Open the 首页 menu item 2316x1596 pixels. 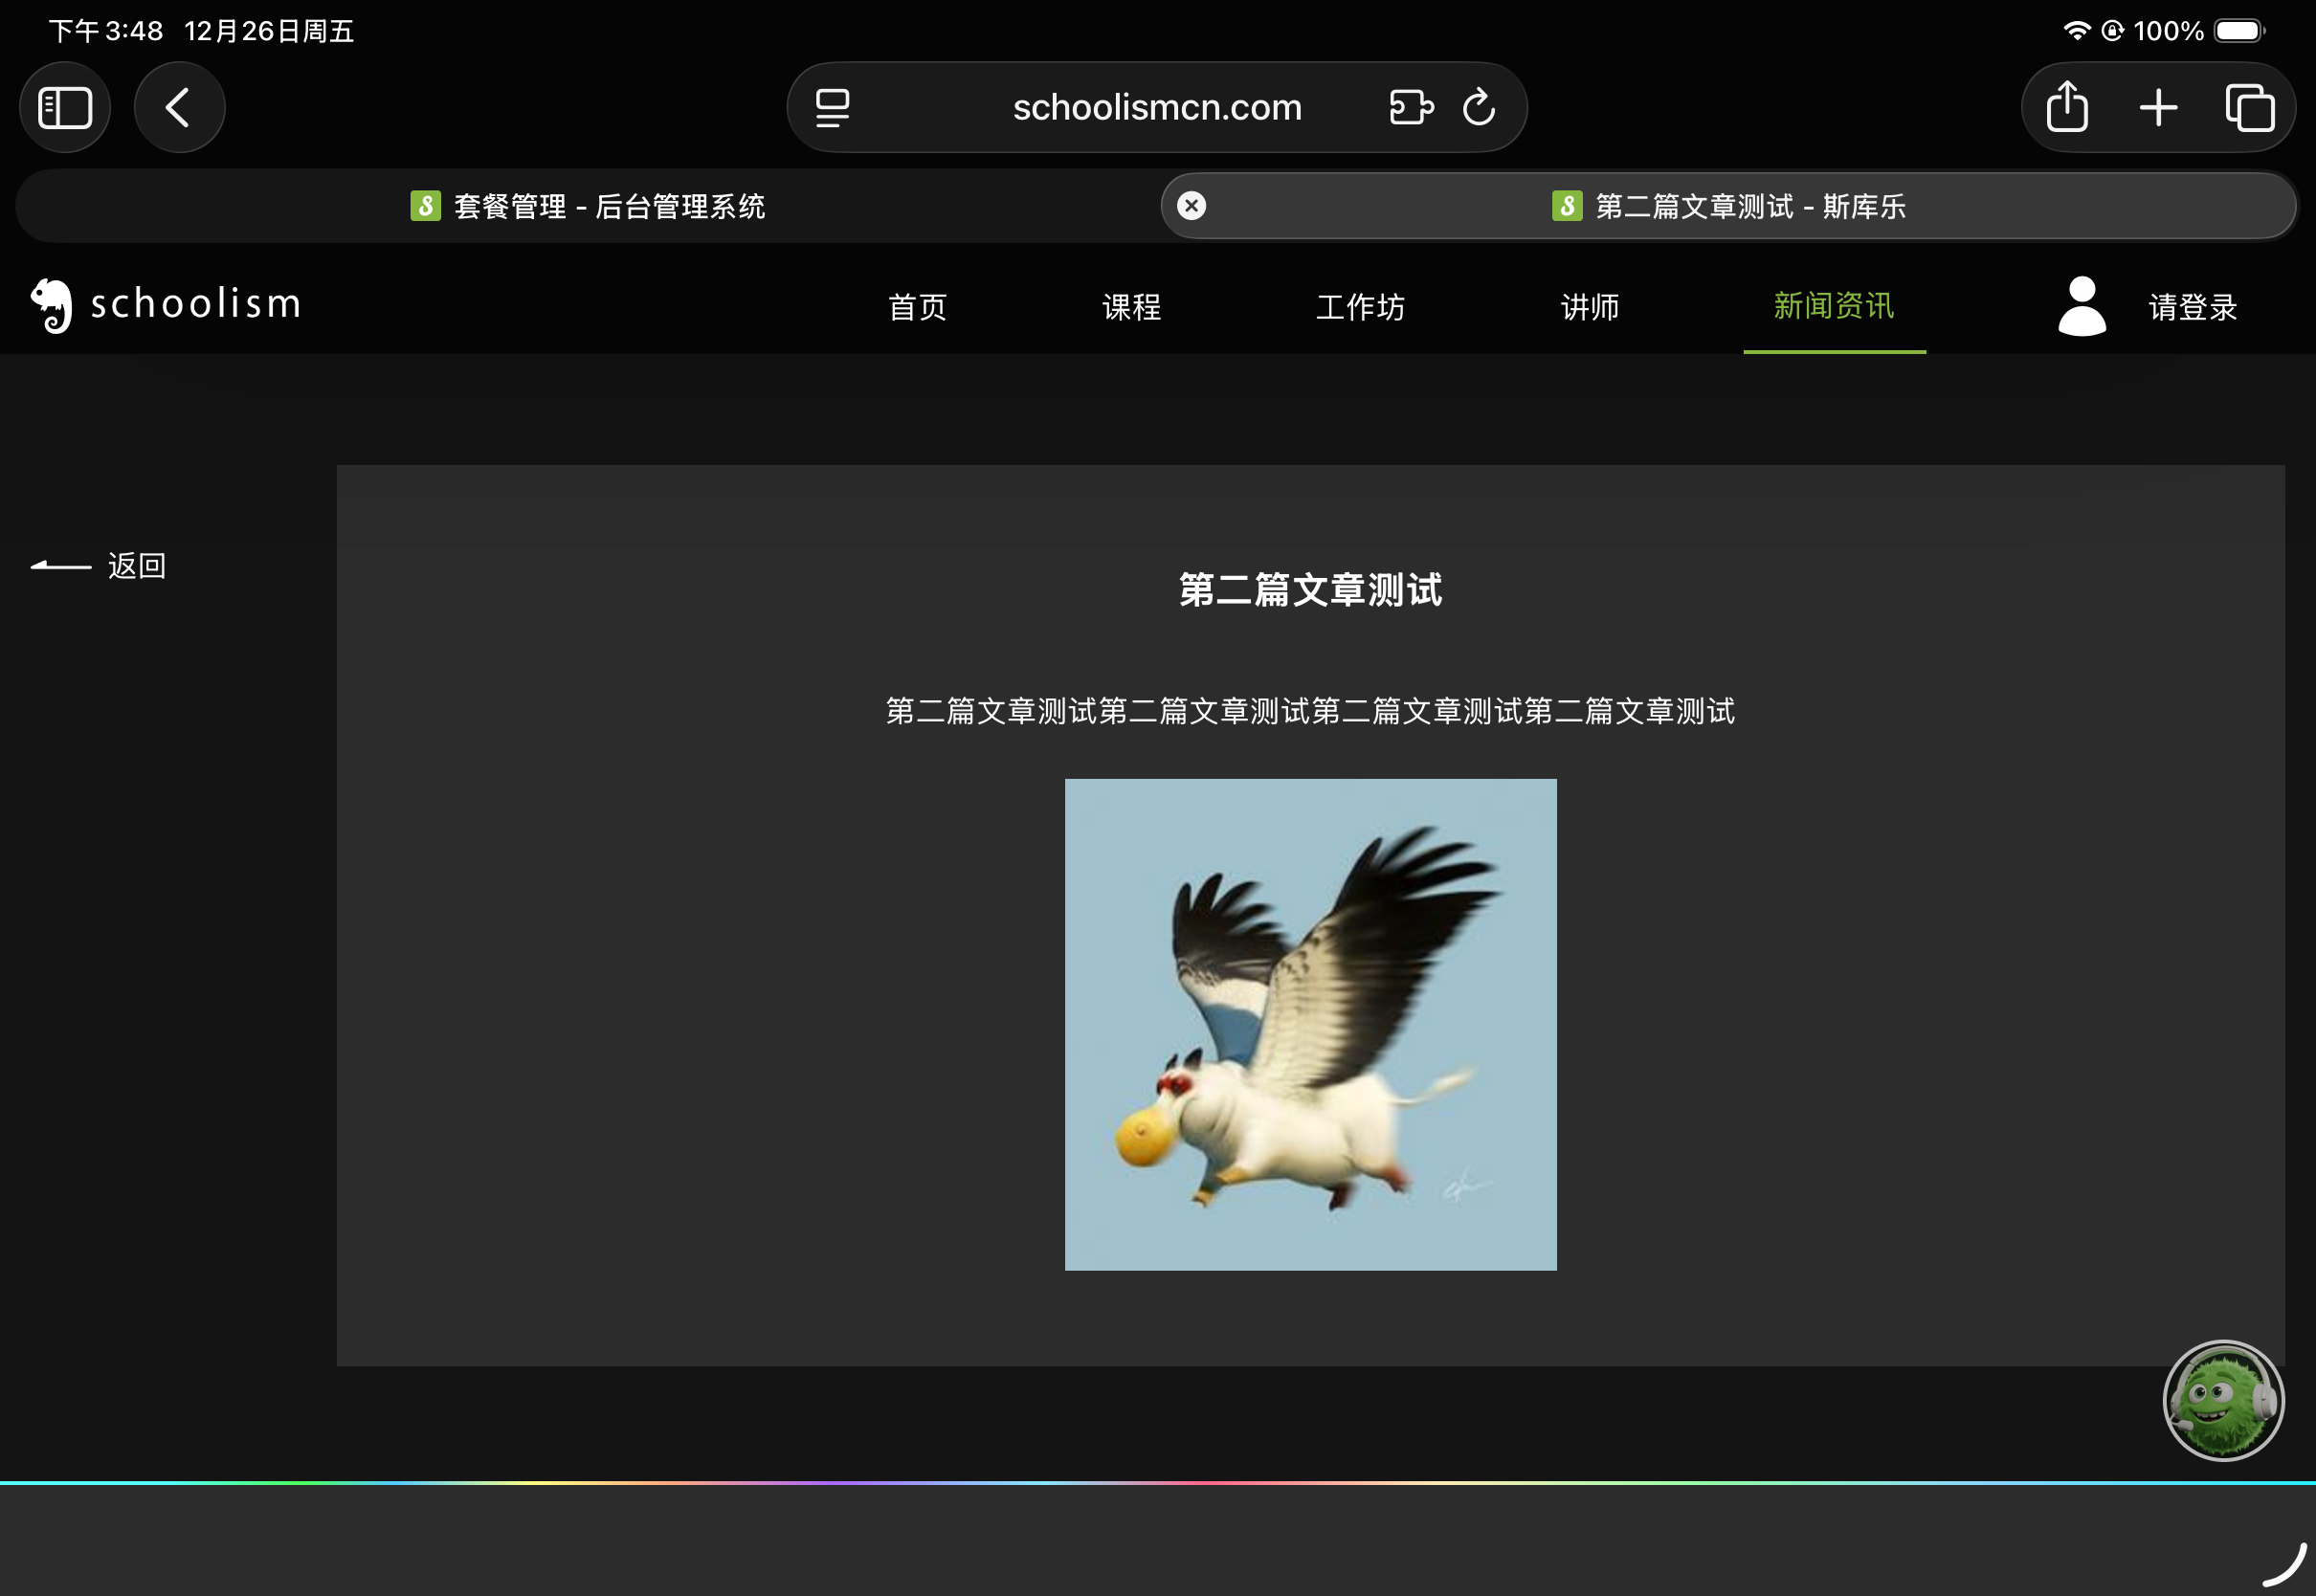[917, 307]
